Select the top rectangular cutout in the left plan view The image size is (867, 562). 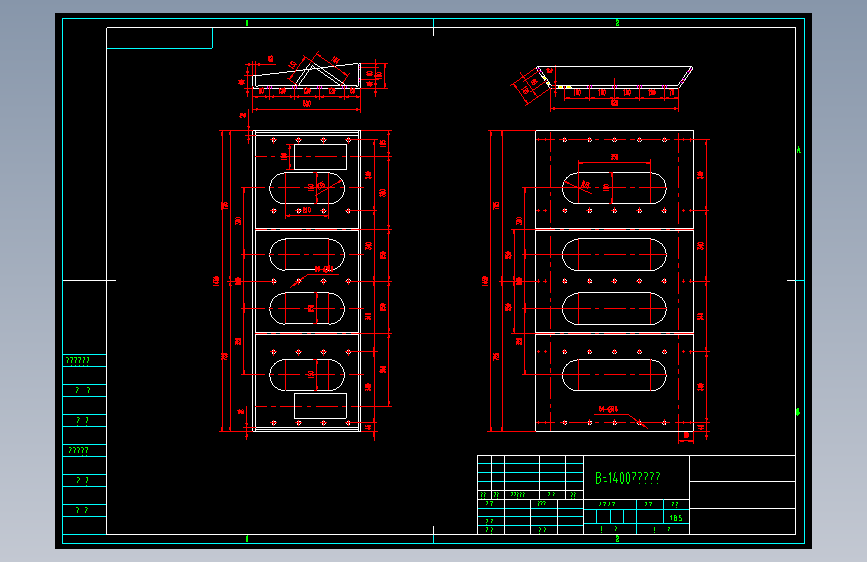point(320,157)
